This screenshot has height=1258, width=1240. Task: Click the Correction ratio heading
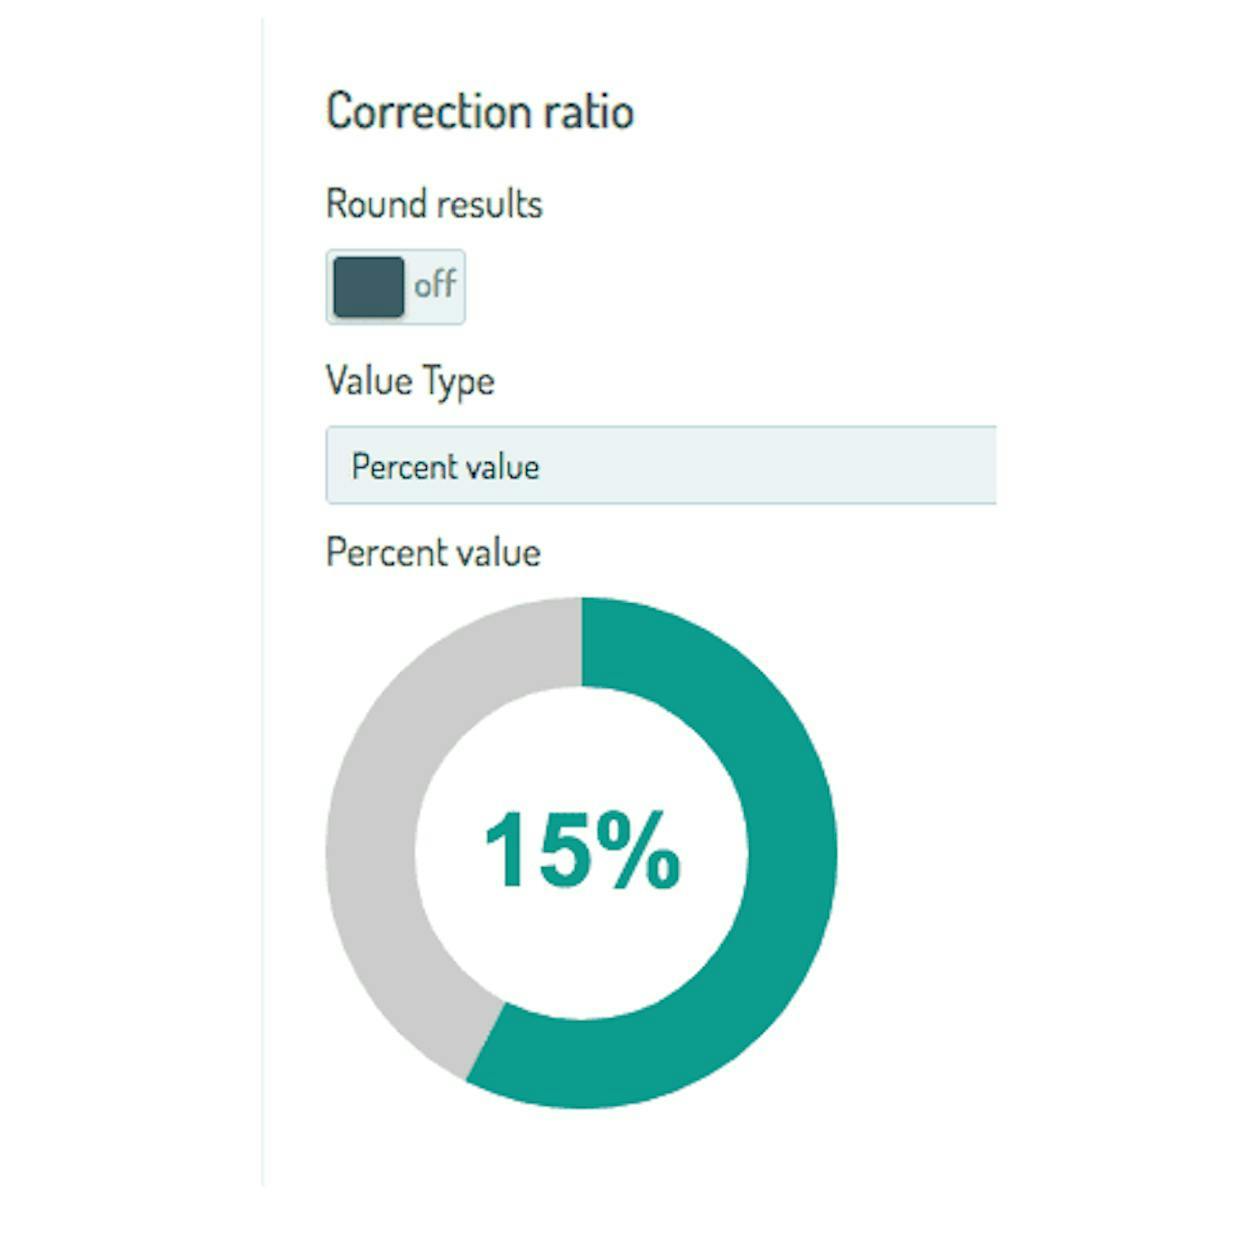click(x=480, y=111)
